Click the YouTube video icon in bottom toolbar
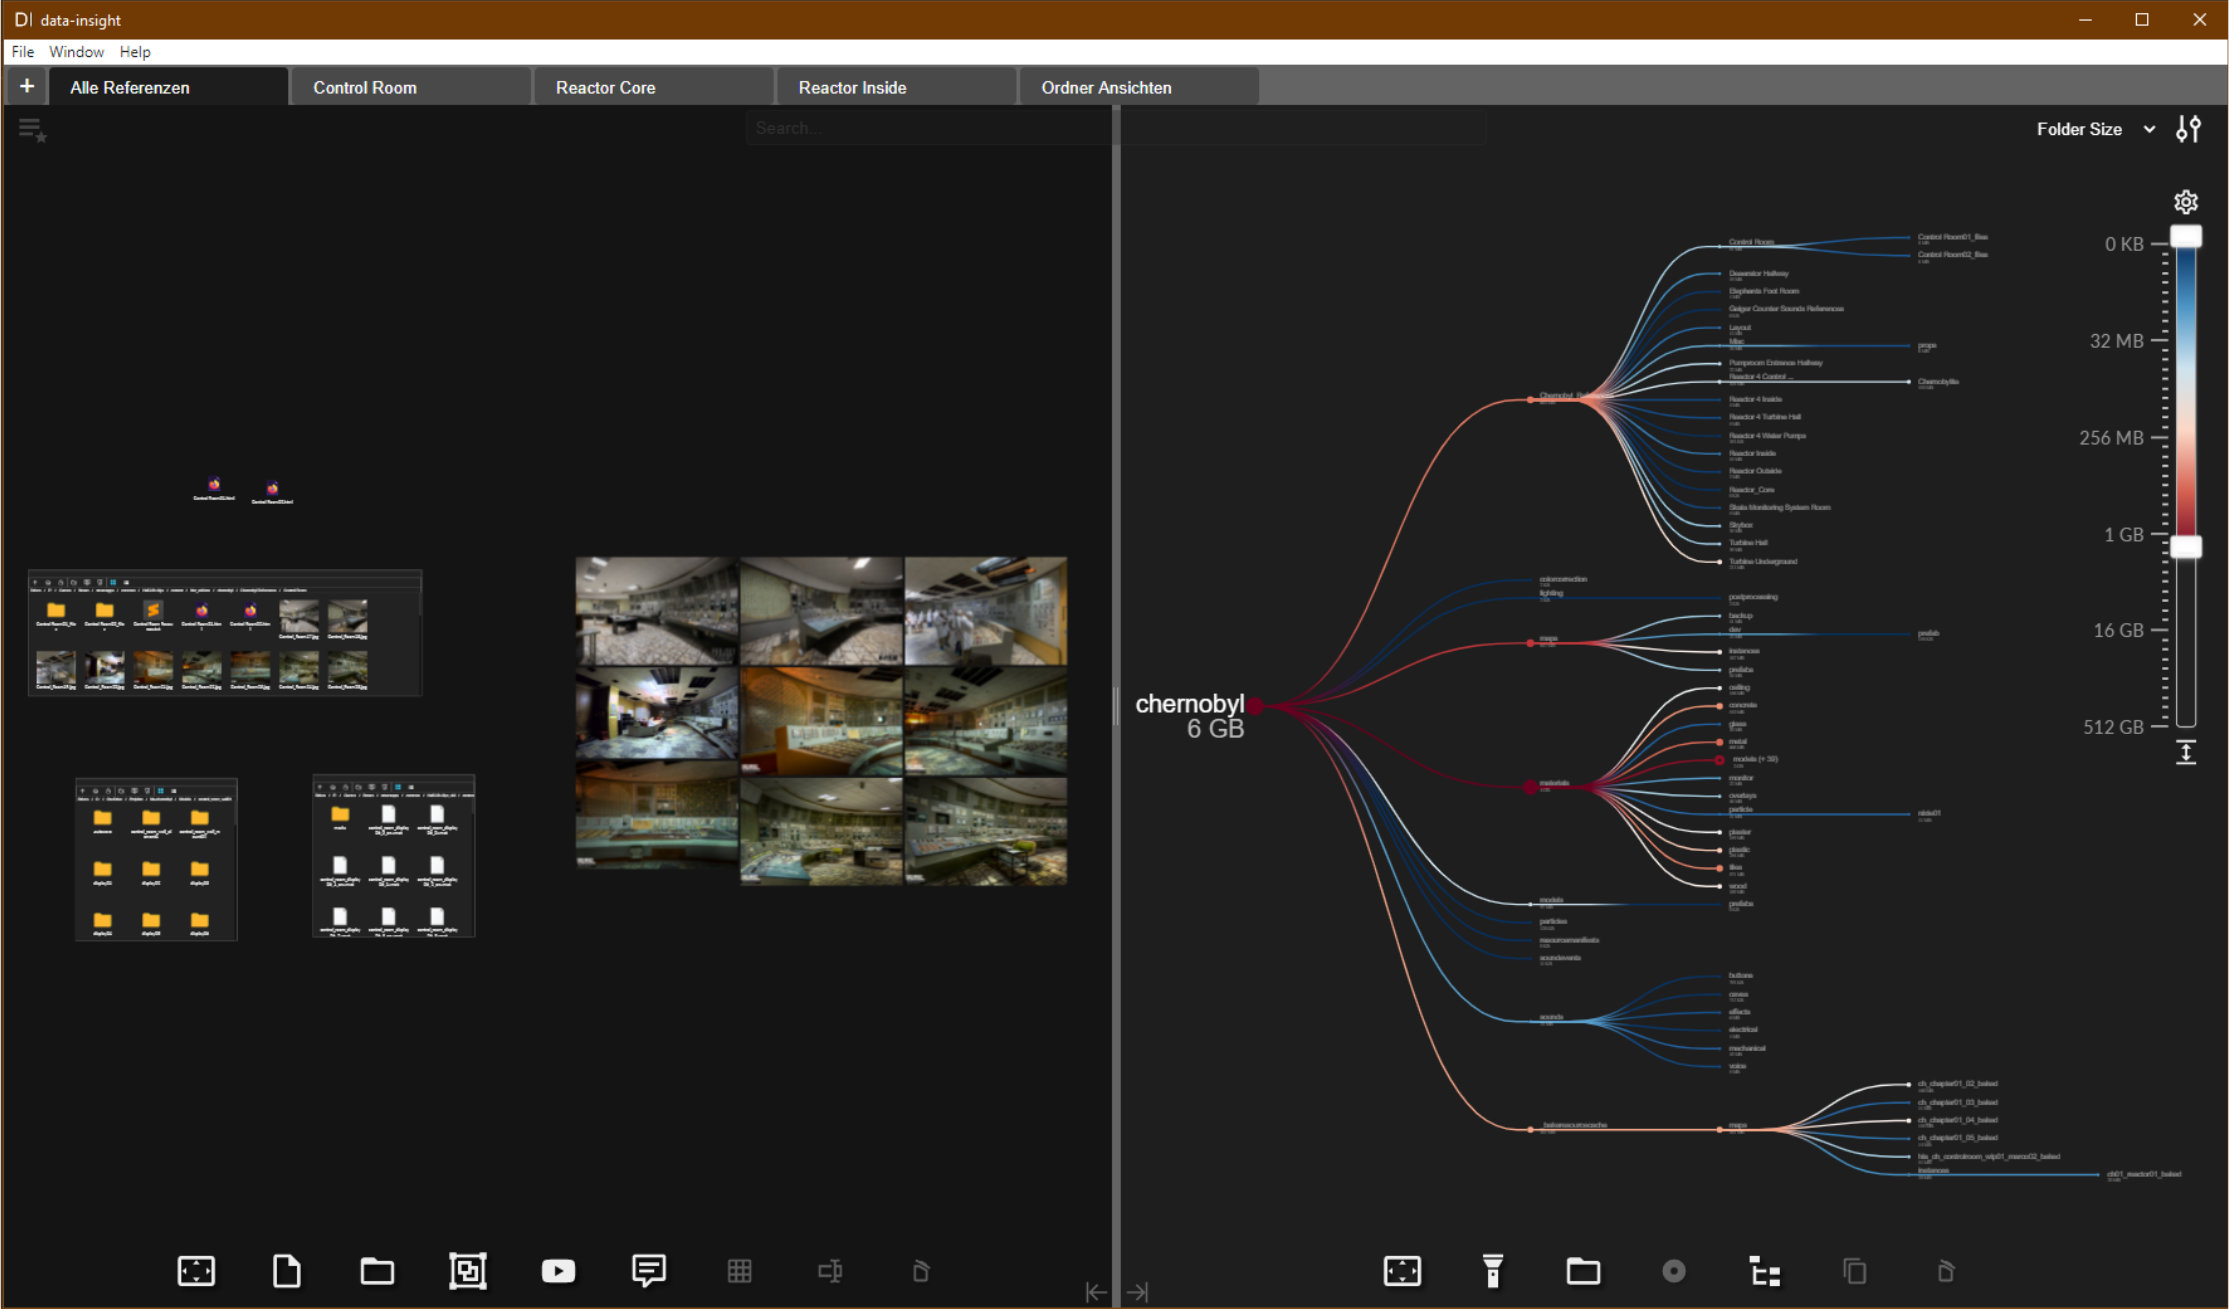This screenshot has height=1309, width=2229. [x=558, y=1271]
